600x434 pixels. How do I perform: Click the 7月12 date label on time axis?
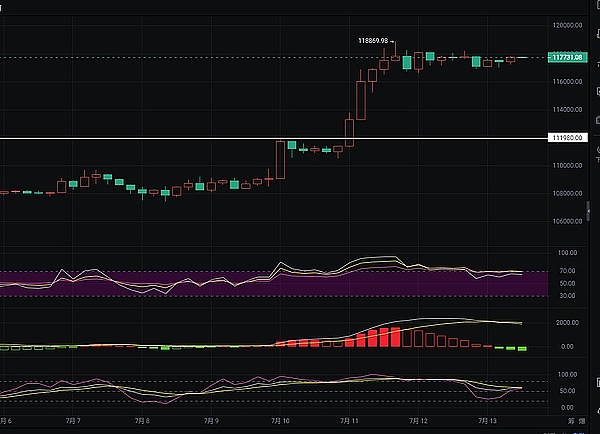pos(418,422)
